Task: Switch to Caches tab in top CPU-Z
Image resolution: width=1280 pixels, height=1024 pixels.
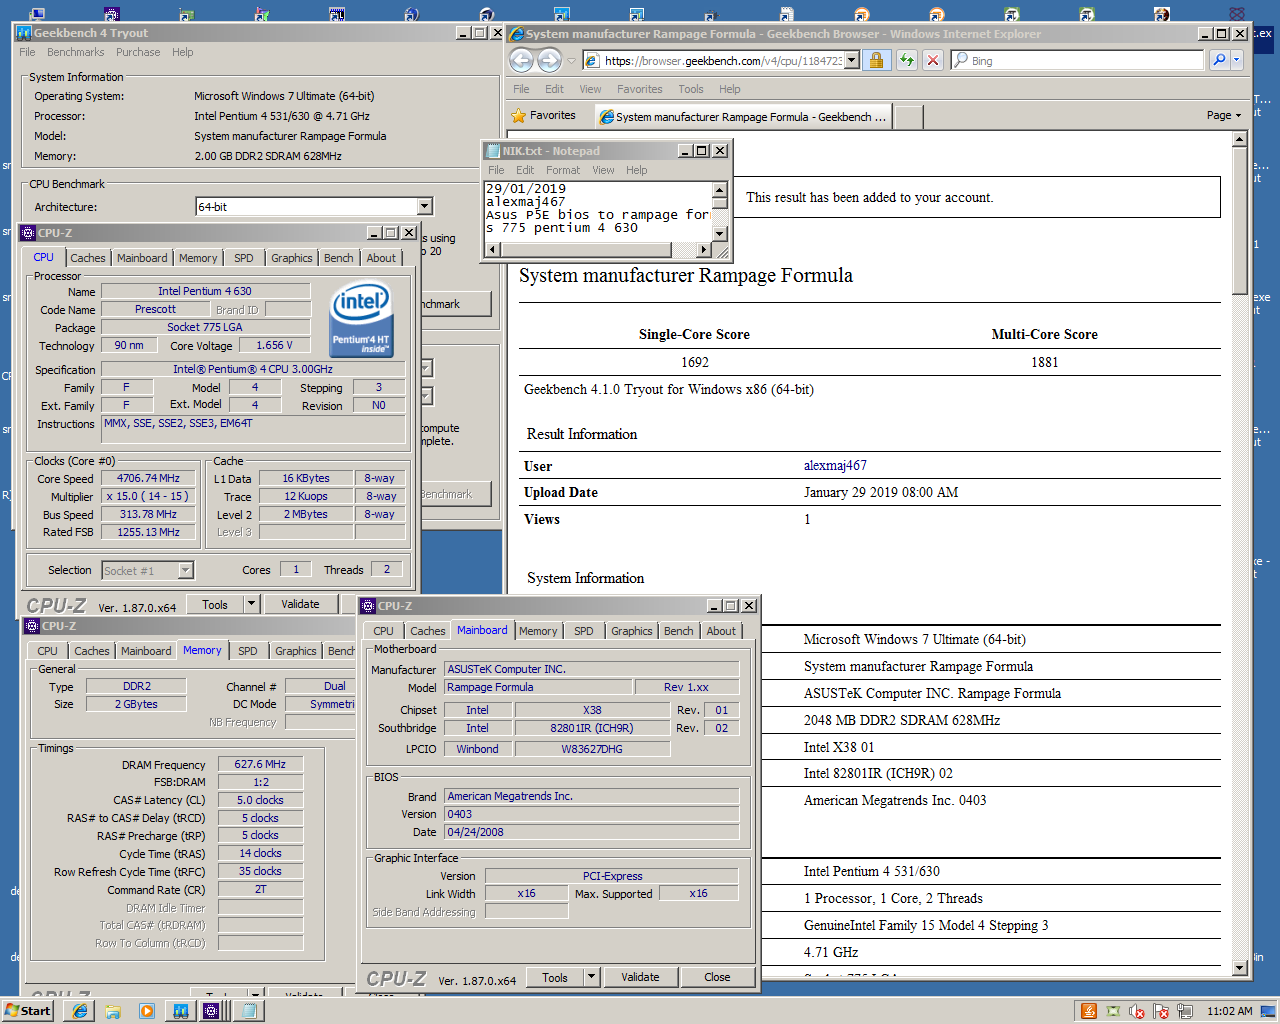Action: pyautogui.click(x=88, y=258)
